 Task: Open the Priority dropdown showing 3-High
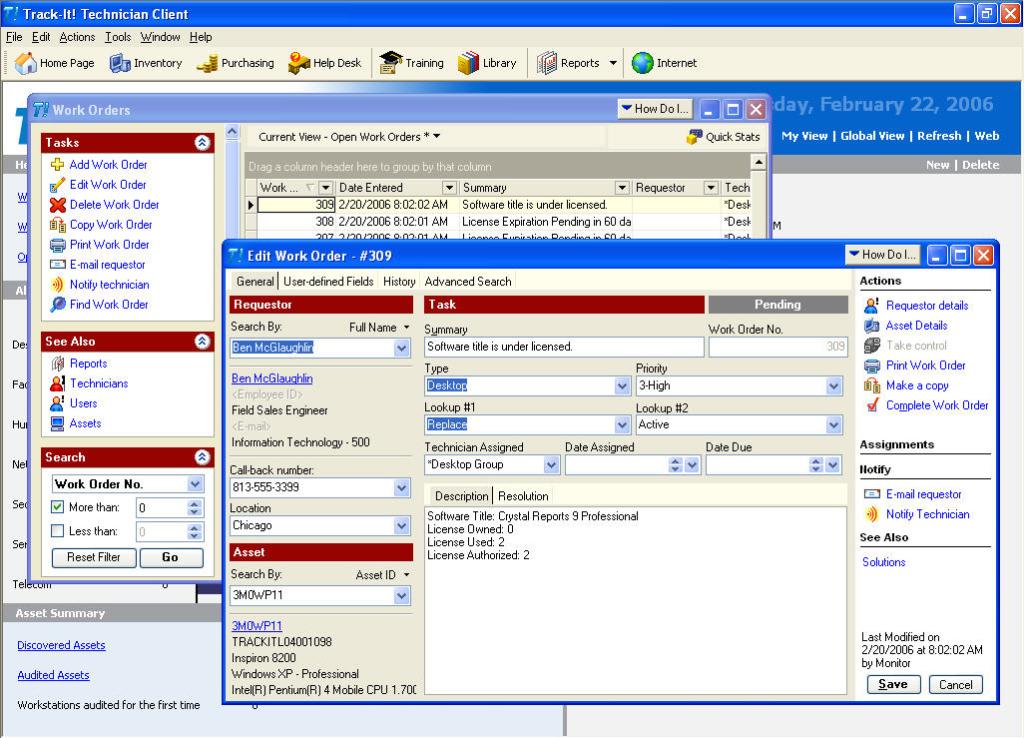click(x=833, y=386)
